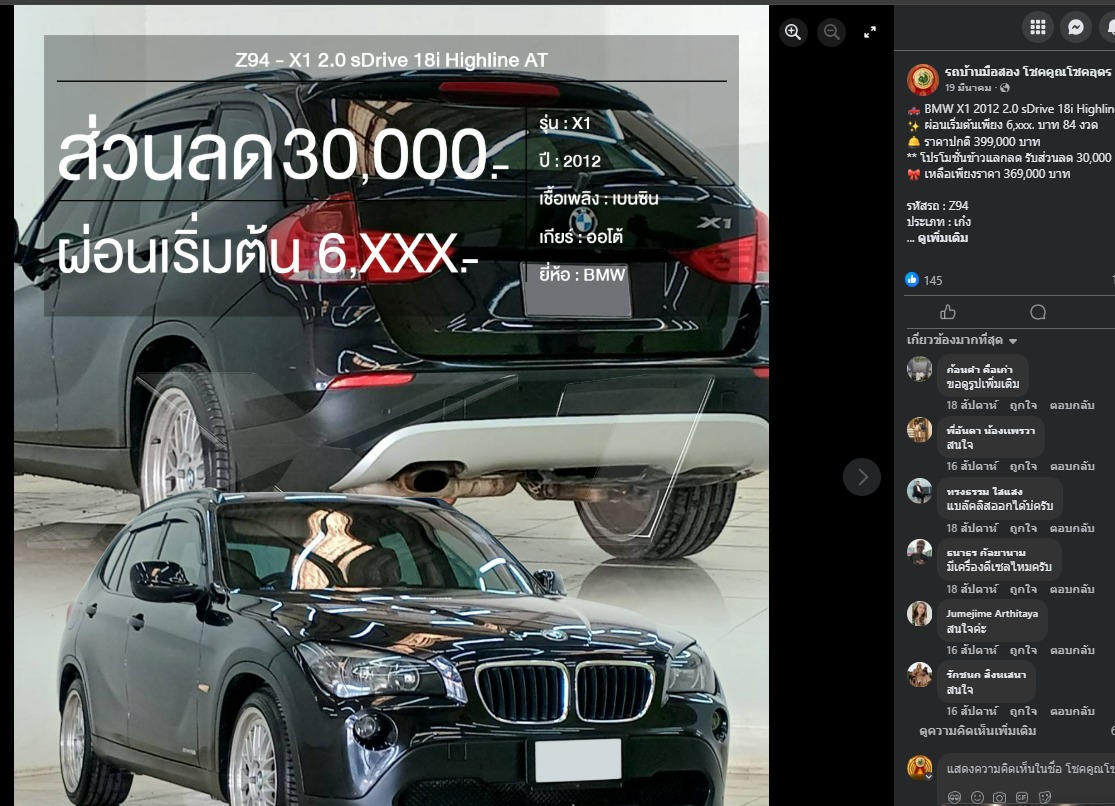The image size is (1115, 806).
Task: Open the page's profile picture
Action: point(922,79)
